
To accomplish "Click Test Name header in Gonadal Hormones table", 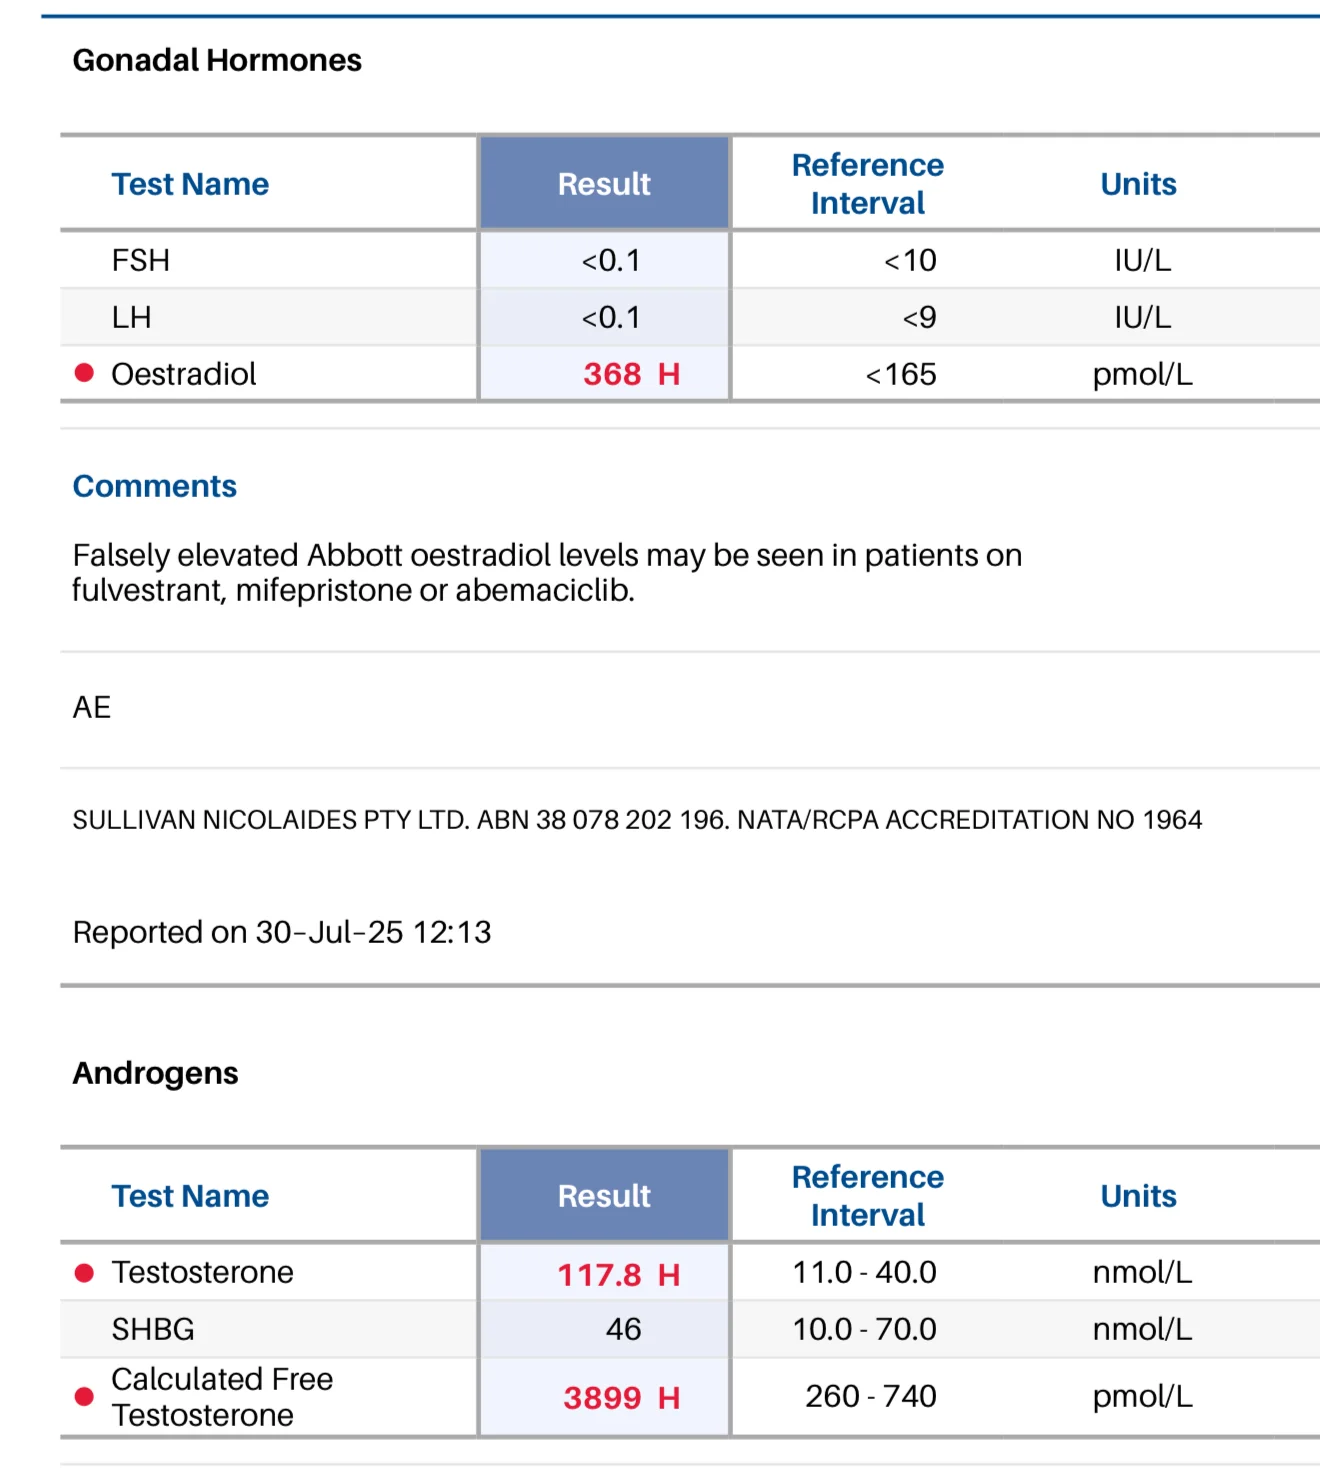I will click(x=190, y=184).
